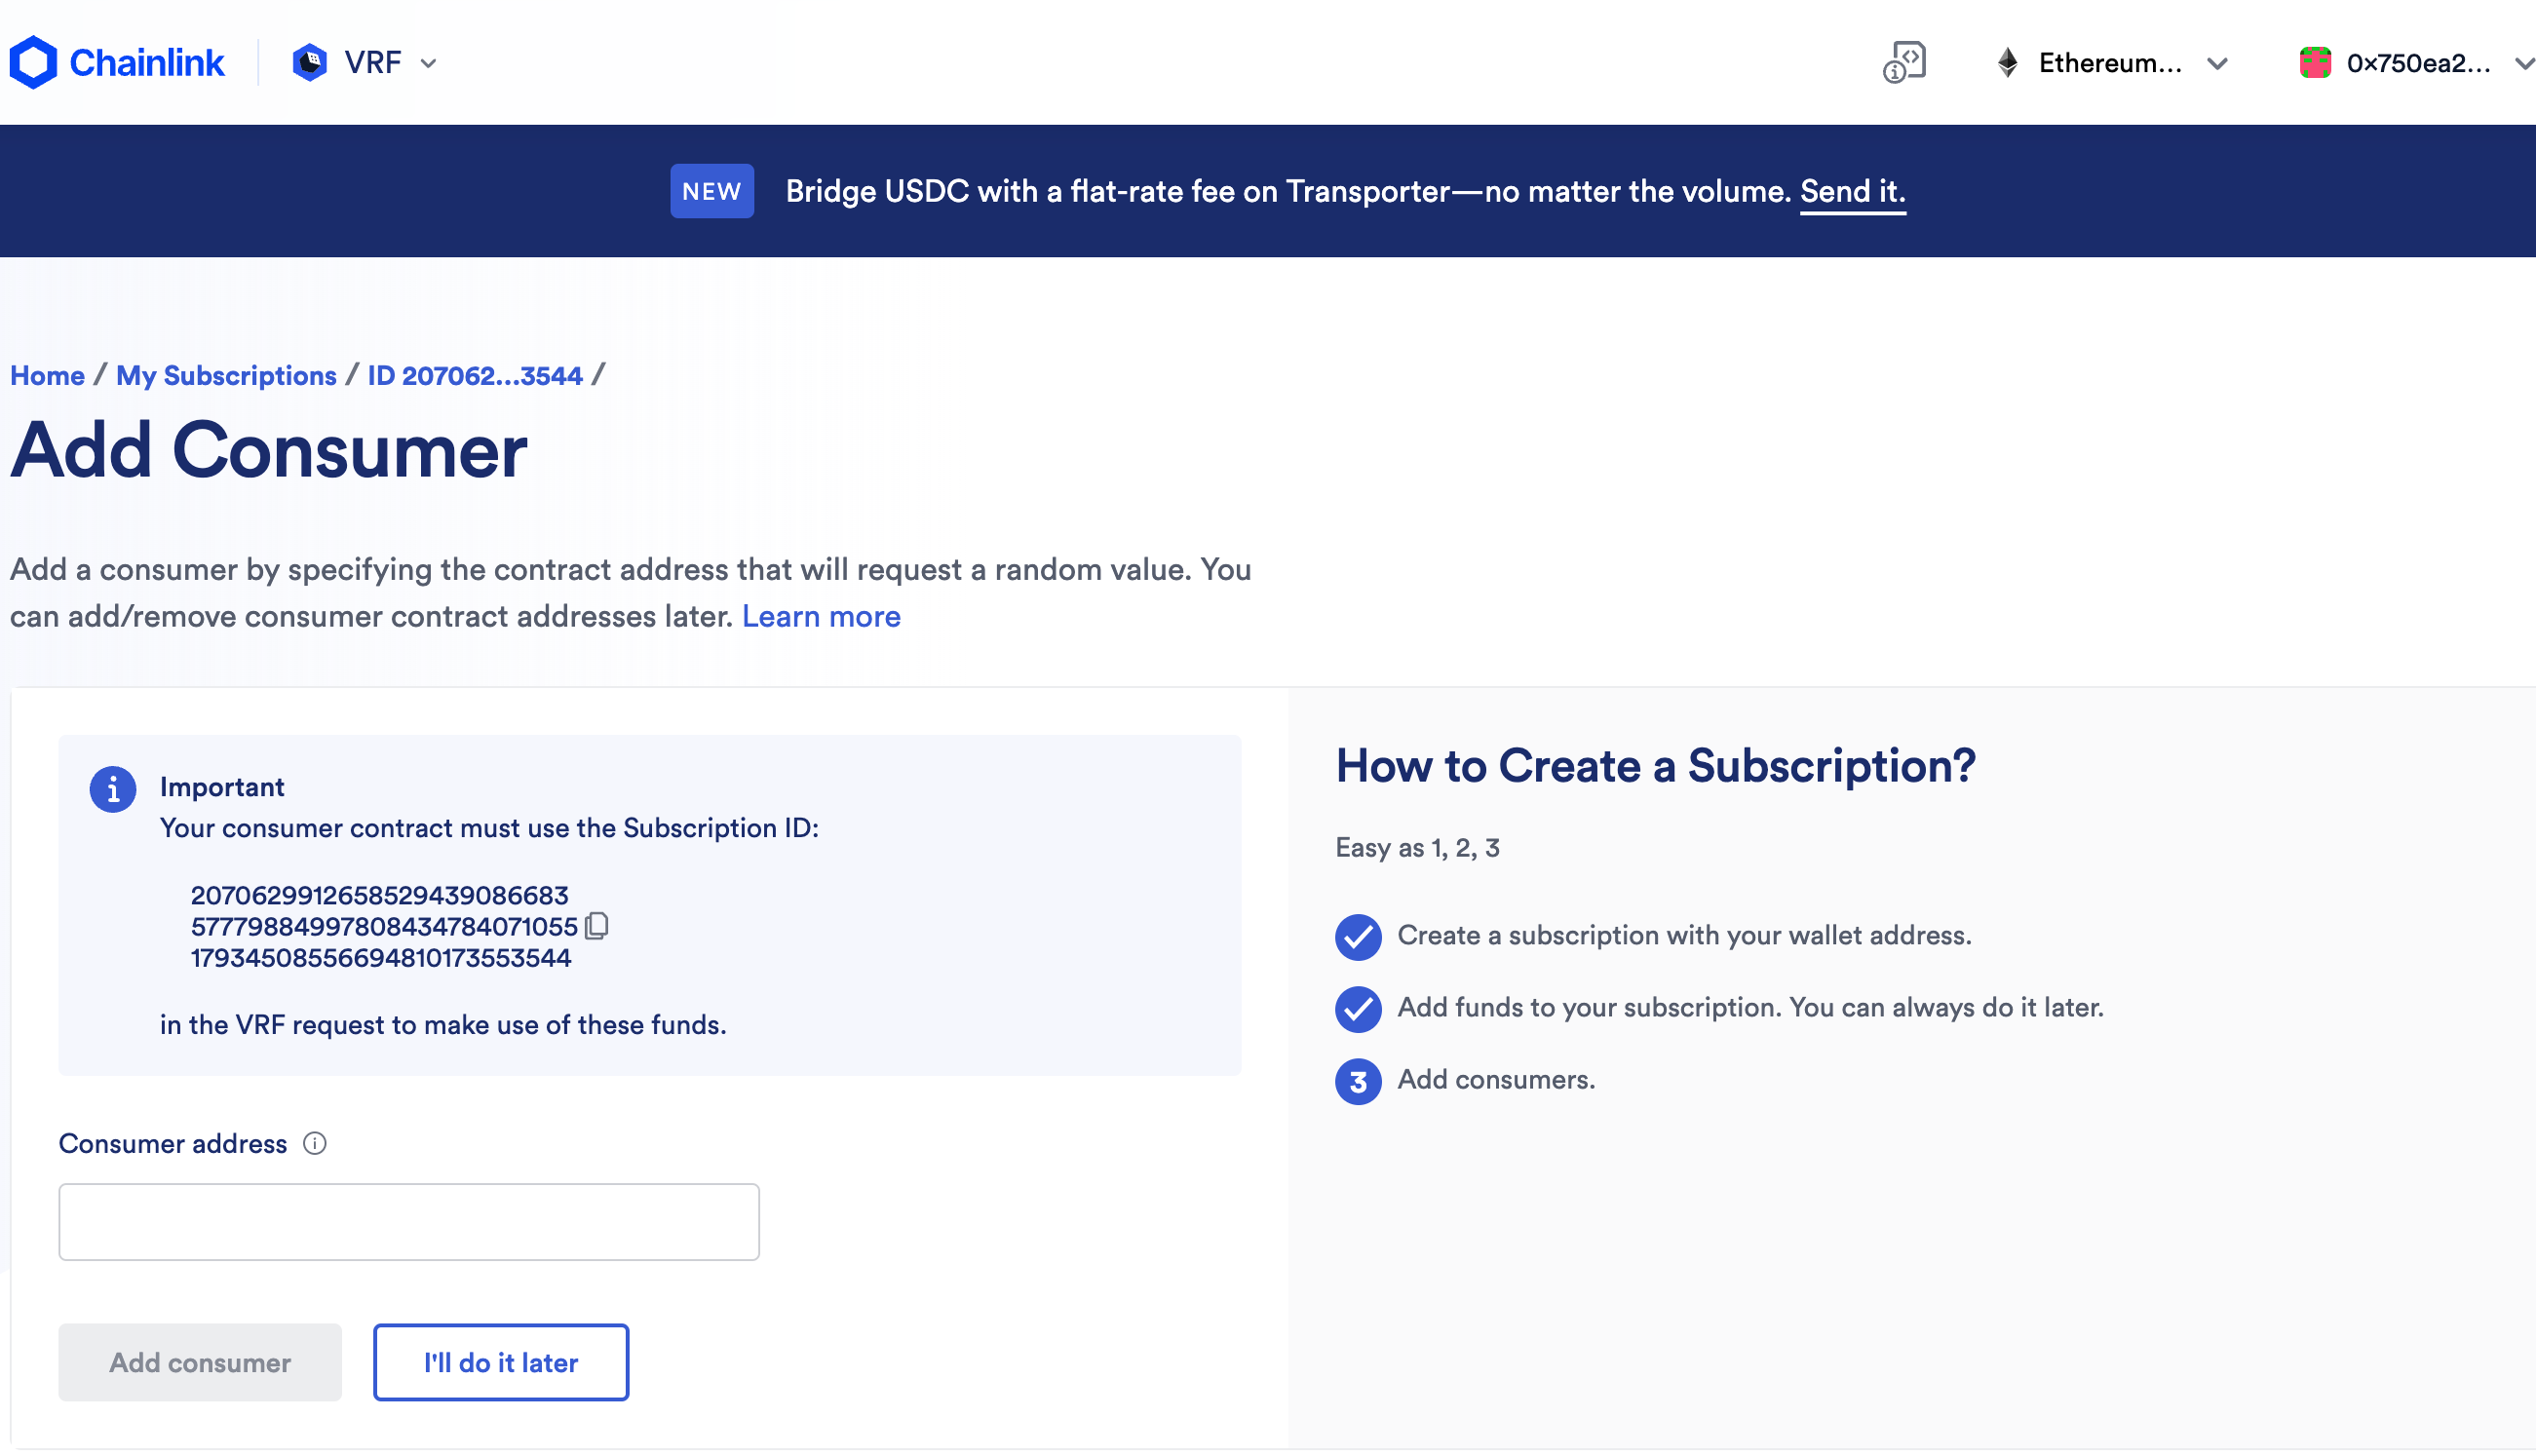Screen dimensions: 2536x1456
Task: Click How to Create a Subscription? heading
Action: point(1655,766)
